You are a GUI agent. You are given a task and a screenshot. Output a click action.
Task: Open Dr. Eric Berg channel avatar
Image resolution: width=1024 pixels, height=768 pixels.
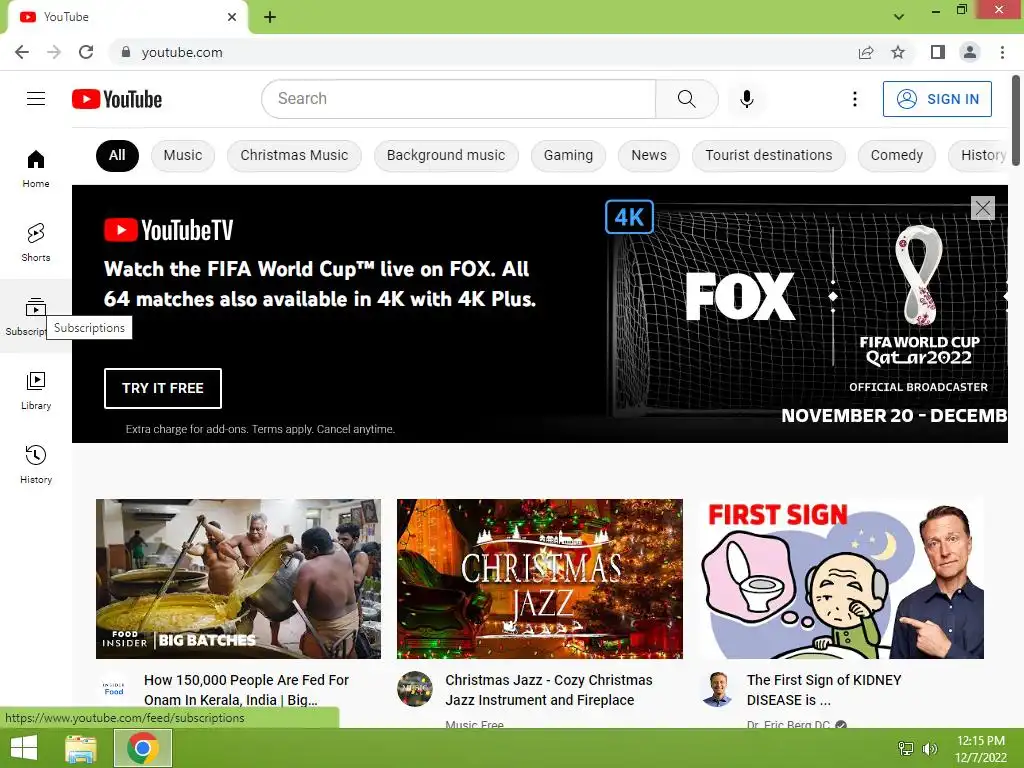[x=716, y=689]
